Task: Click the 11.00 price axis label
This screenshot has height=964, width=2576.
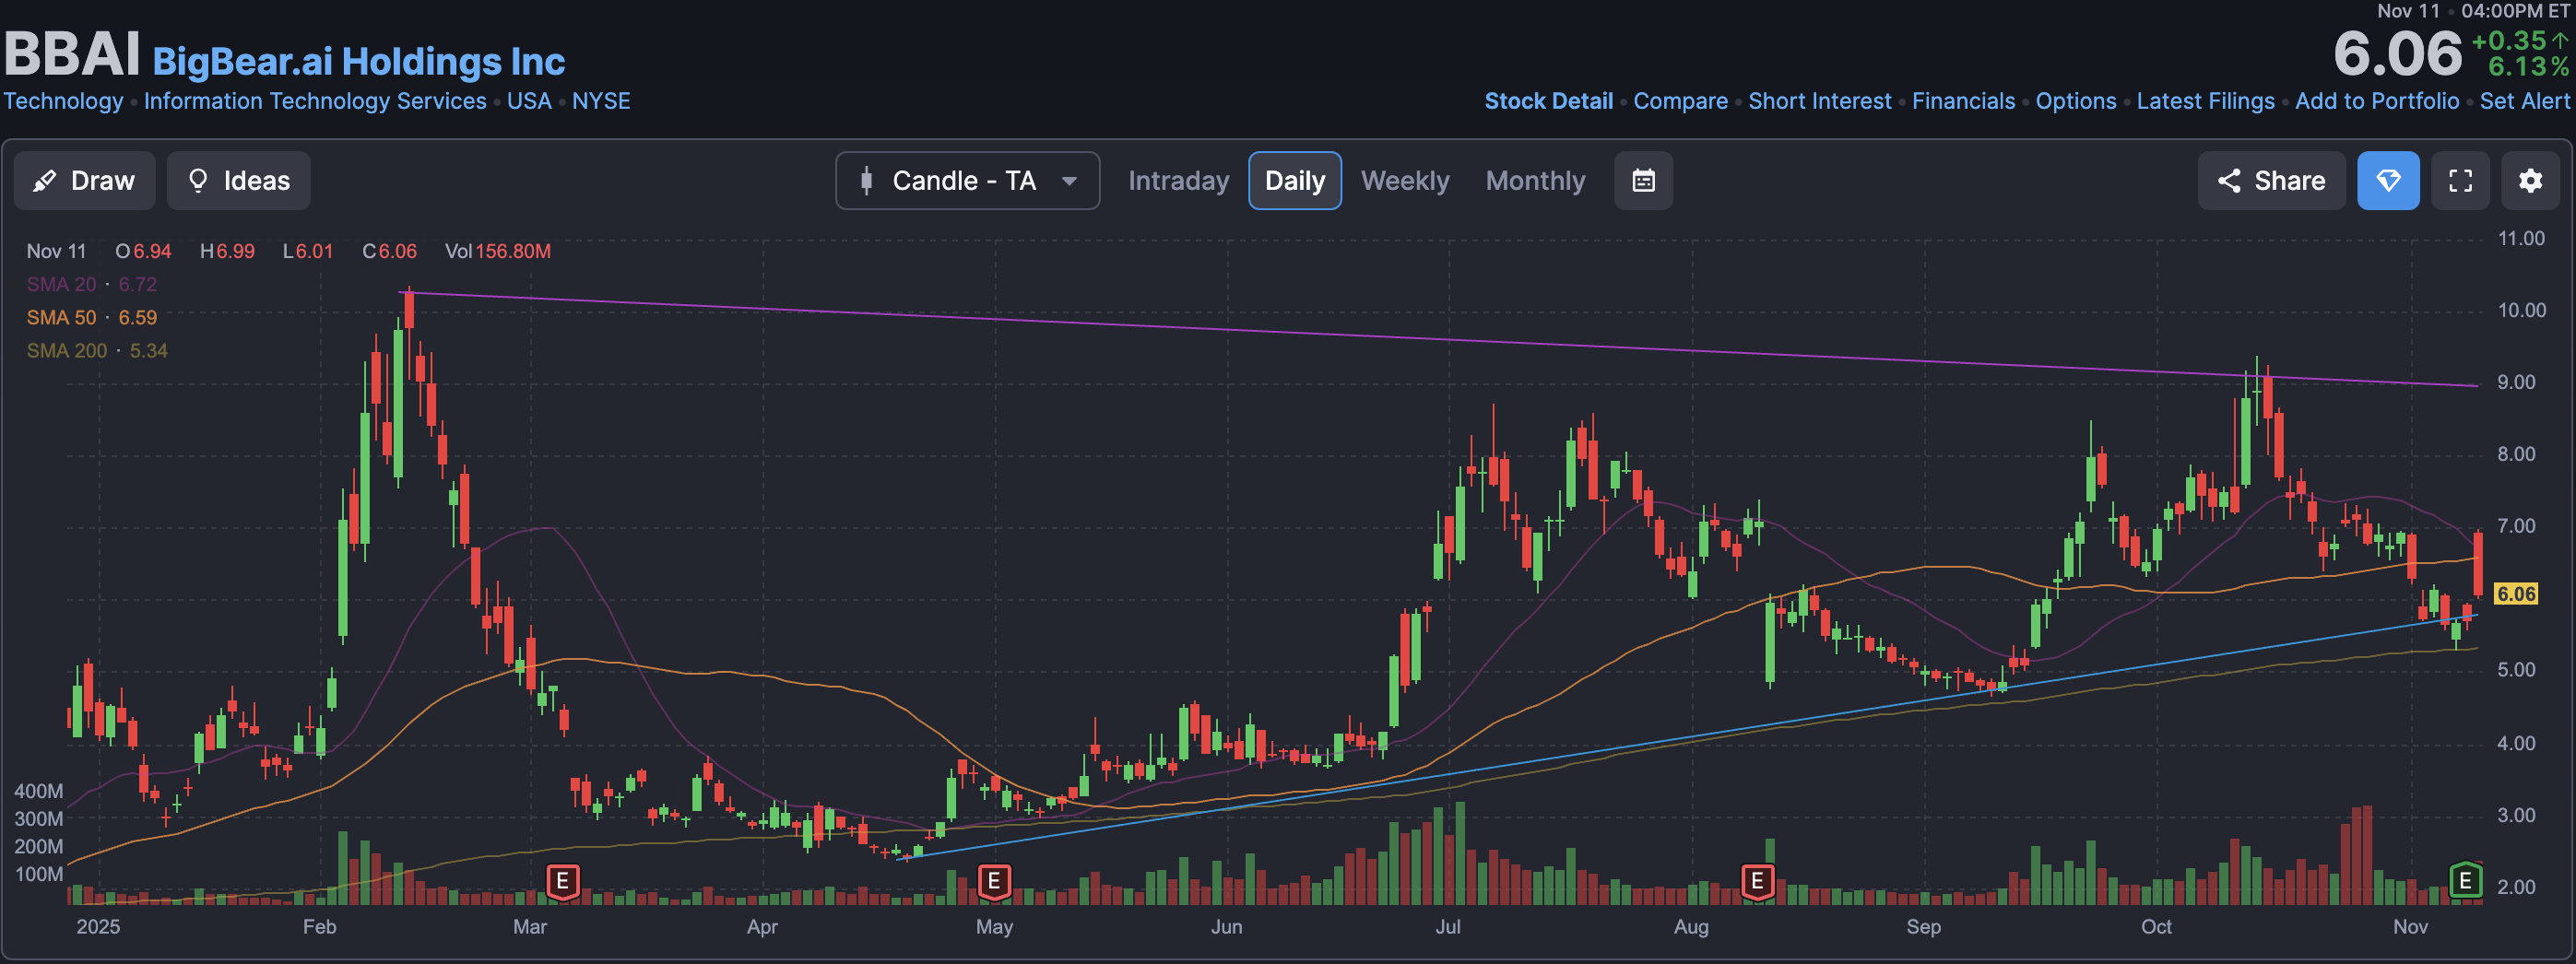Action: click(x=2521, y=238)
